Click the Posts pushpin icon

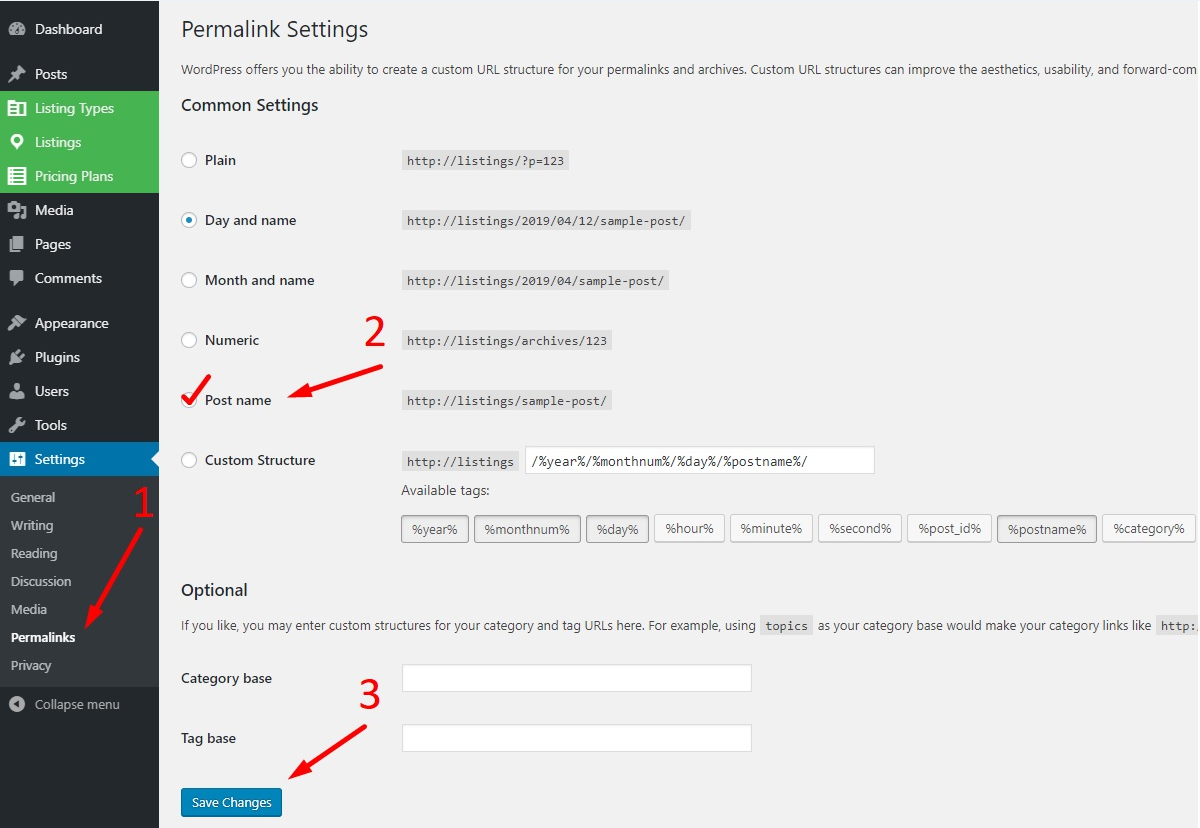pos(16,74)
